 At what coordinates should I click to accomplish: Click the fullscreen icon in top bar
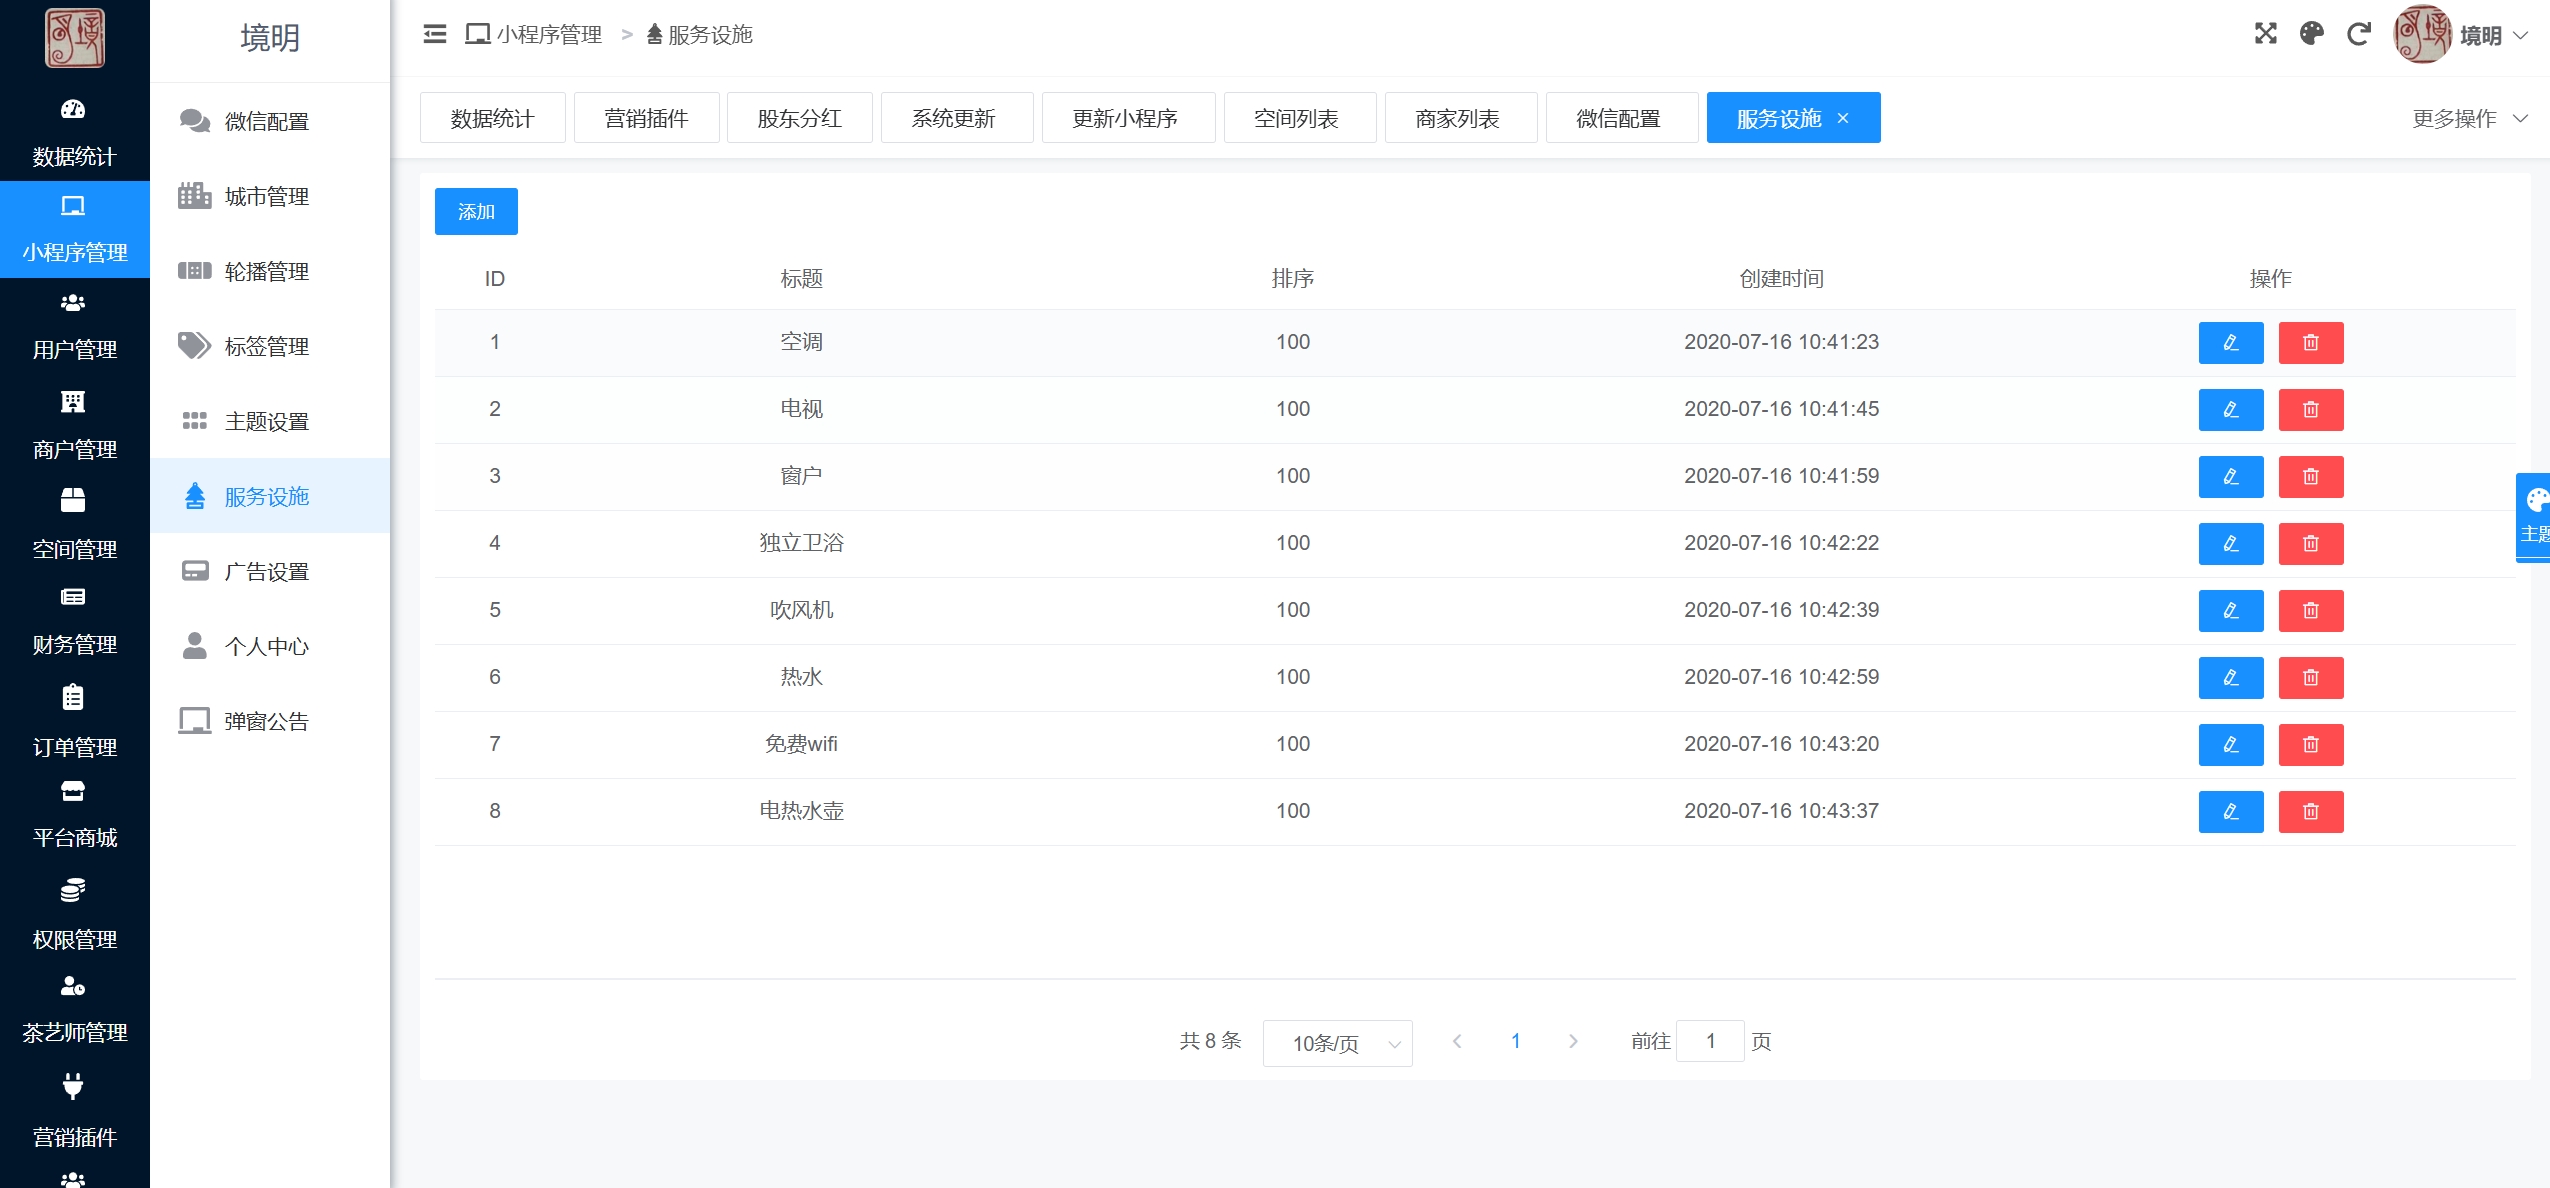click(2265, 35)
